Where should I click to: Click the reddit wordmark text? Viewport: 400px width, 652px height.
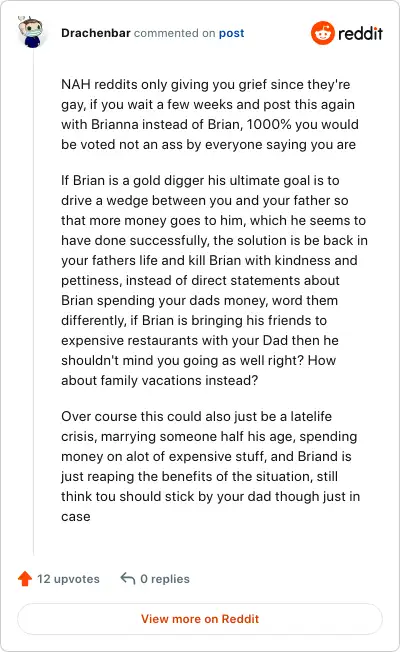(360, 33)
